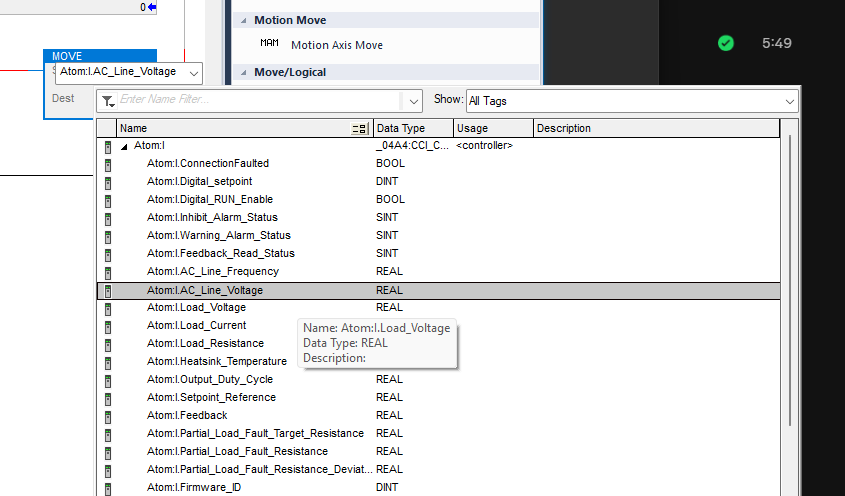The image size is (845, 496).
Task: Click the MAM Motion Axis Move icon
Action: point(269,44)
